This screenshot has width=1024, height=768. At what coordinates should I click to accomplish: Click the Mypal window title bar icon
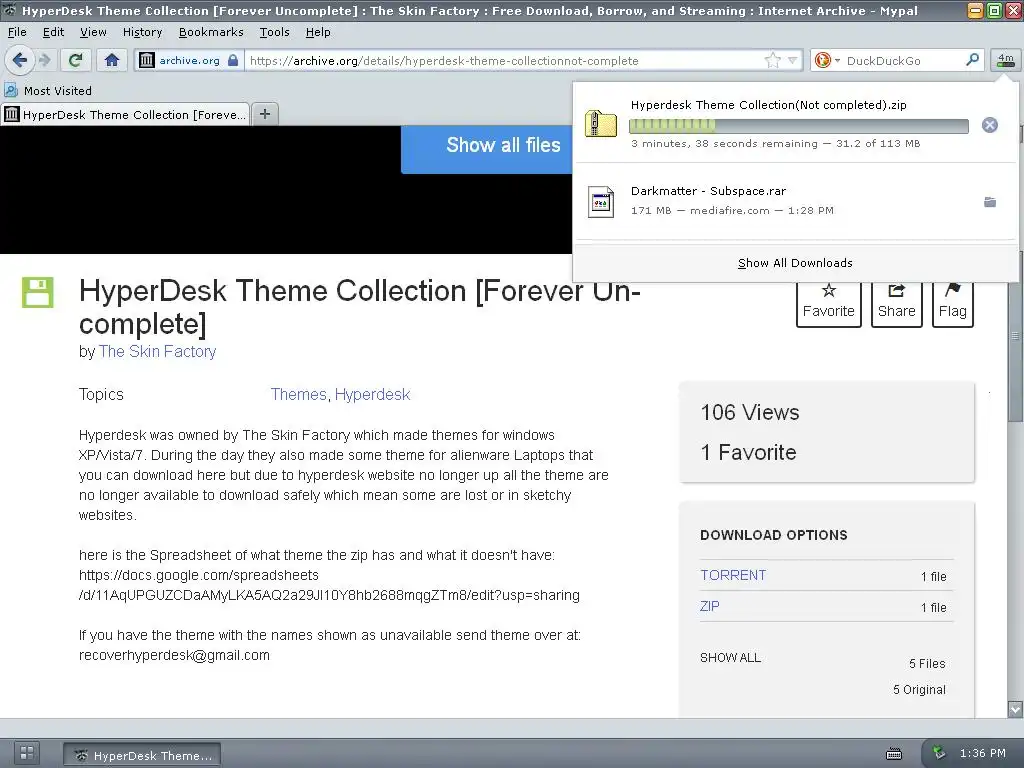tap(9, 10)
